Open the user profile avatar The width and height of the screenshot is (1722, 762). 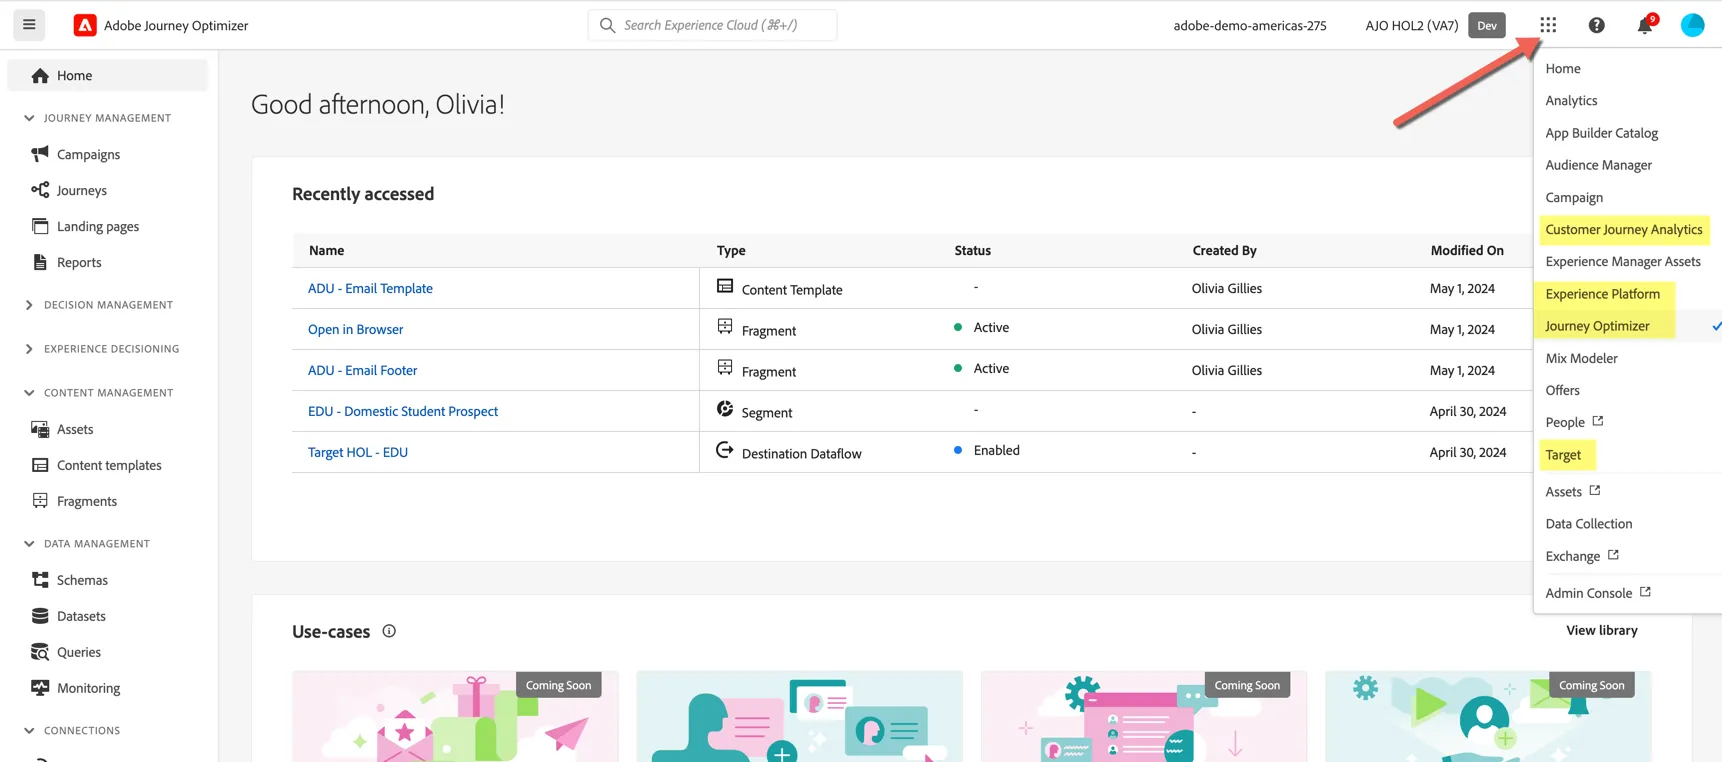tap(1692, 25)
